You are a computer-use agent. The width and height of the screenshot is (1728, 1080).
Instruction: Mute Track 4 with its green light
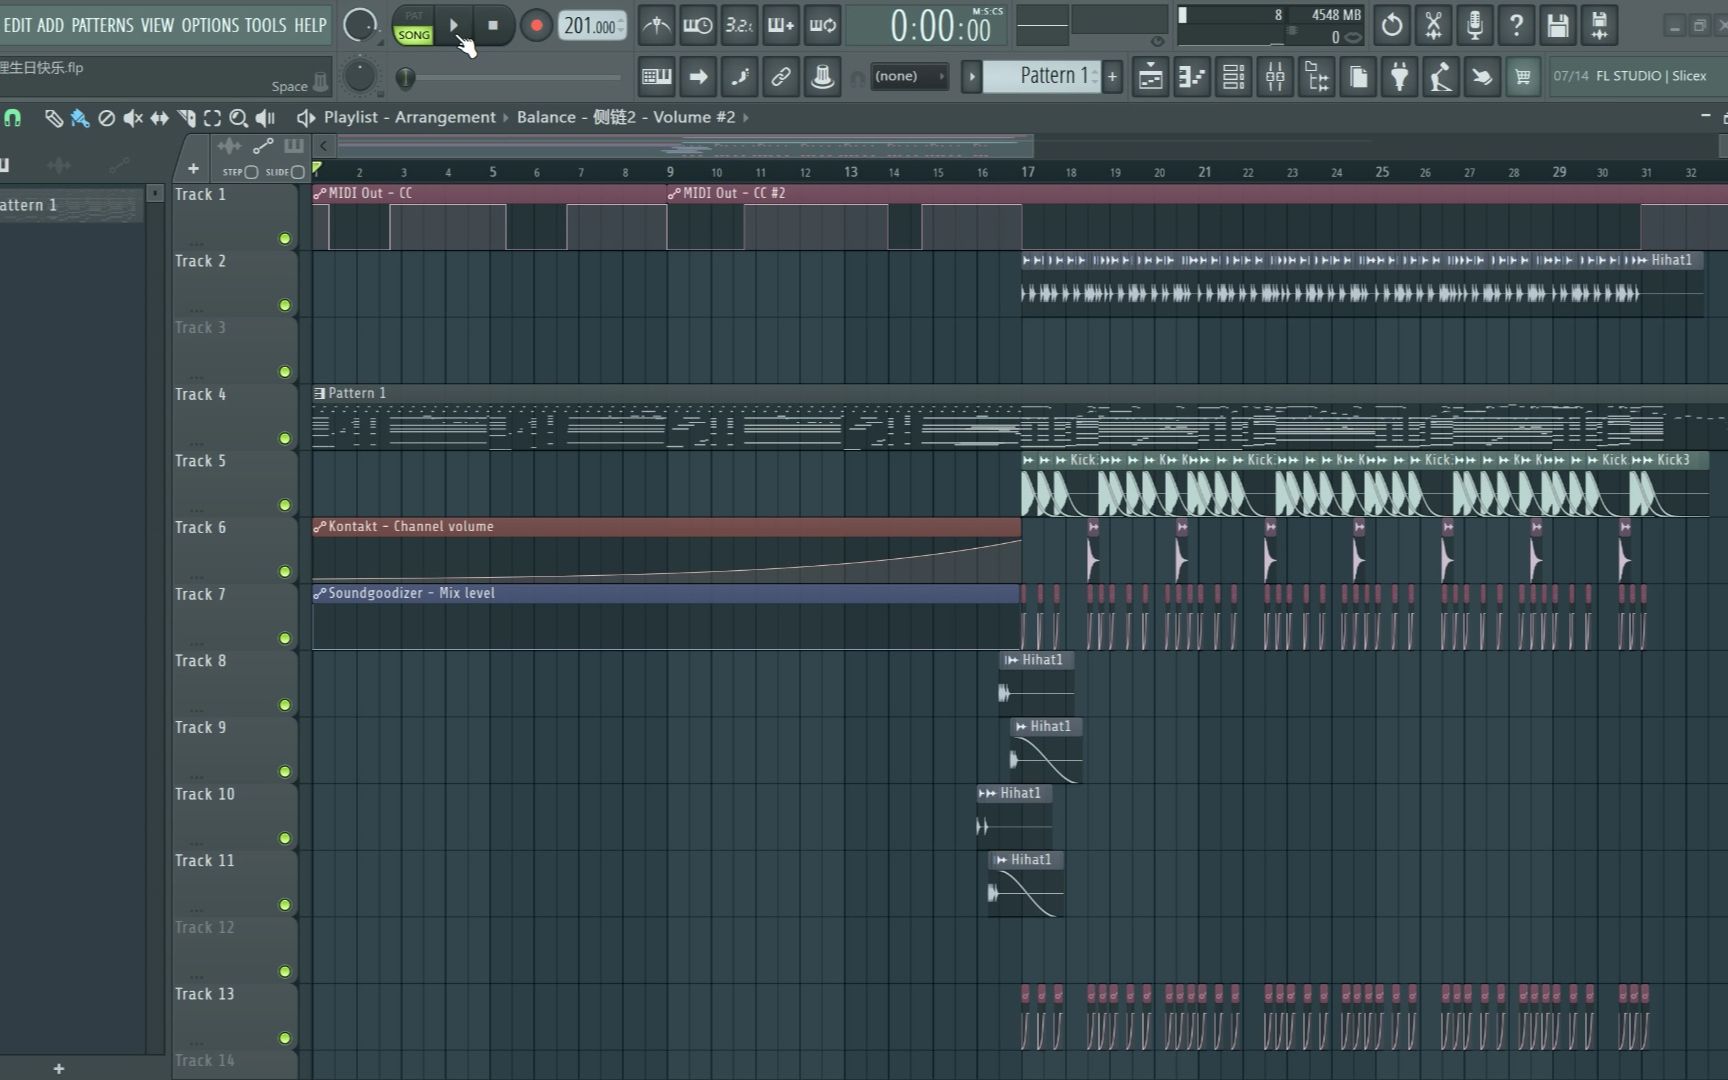coord(285,438)
